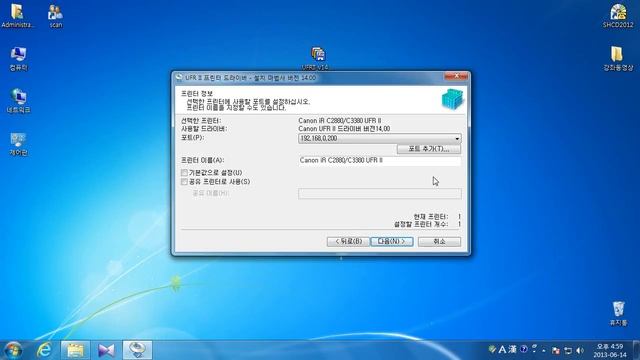Open the Action Center flag icon

[556, 350]
